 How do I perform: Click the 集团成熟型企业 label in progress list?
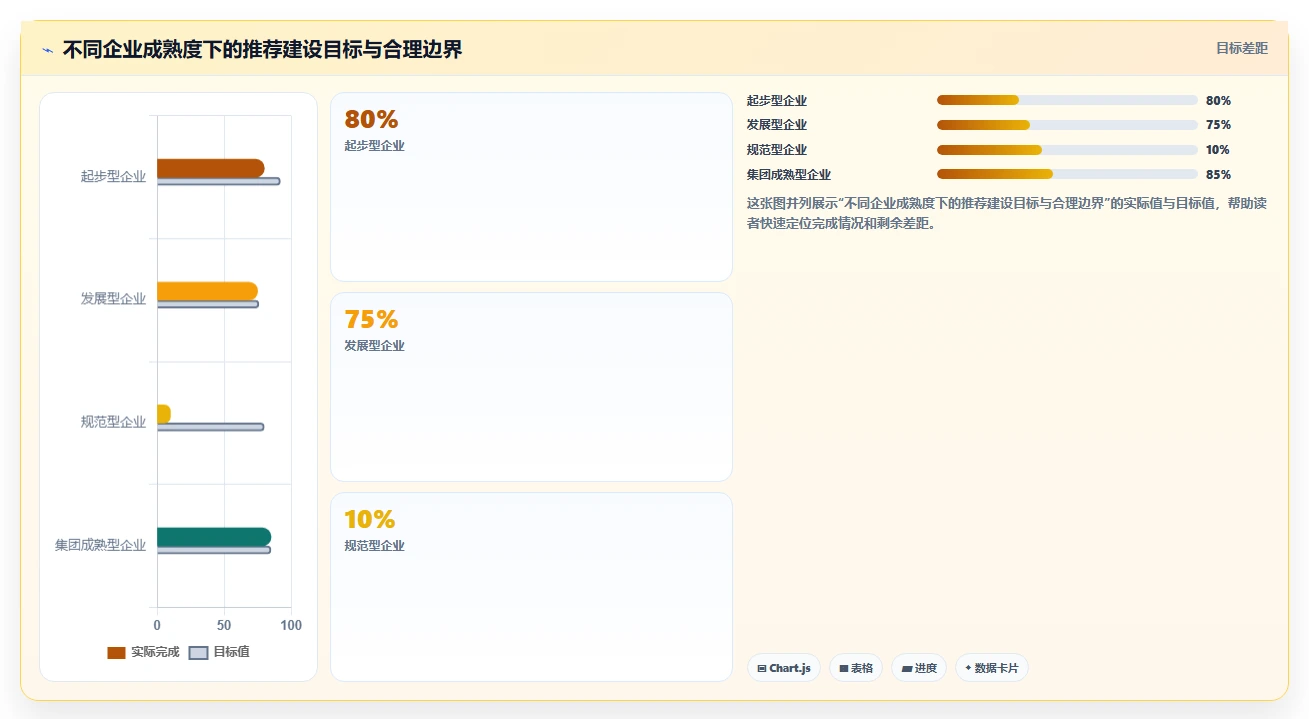coord(789,175)
